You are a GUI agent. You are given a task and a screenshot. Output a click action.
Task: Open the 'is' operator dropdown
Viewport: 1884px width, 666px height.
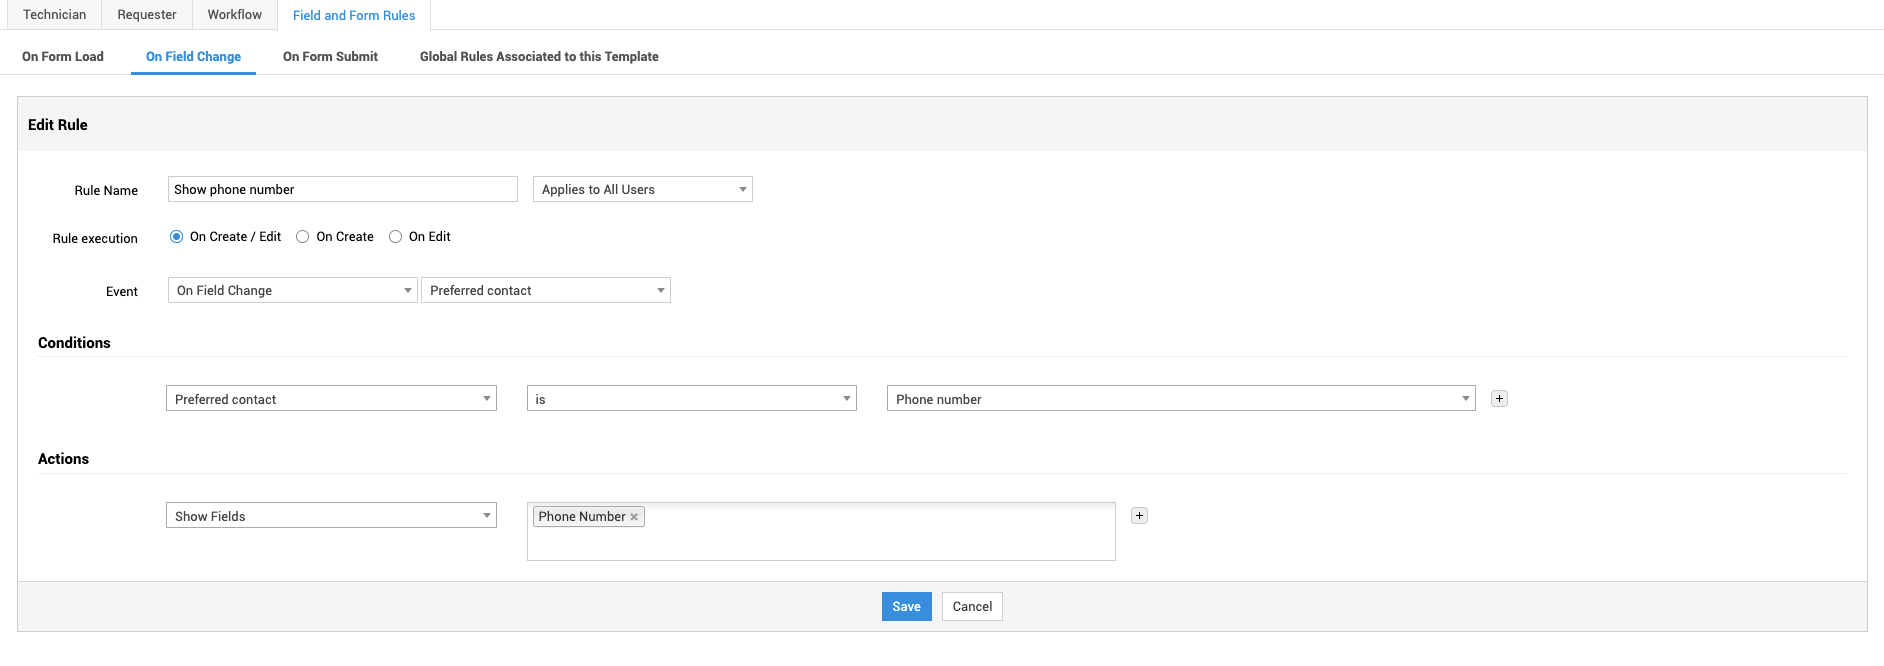click(692, 398)
